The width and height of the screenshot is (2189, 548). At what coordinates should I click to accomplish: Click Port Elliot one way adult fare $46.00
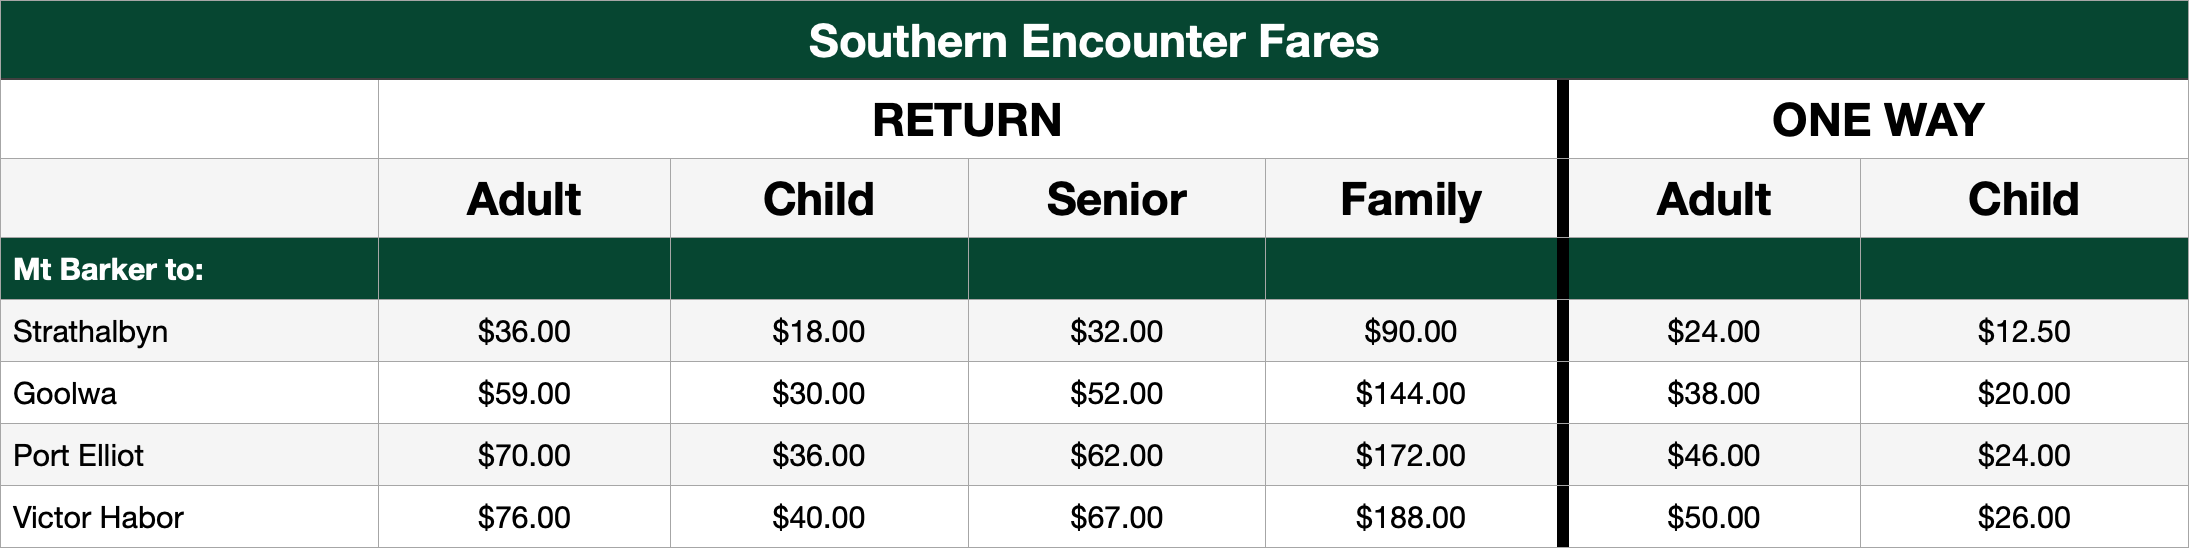pos(1713,455)
